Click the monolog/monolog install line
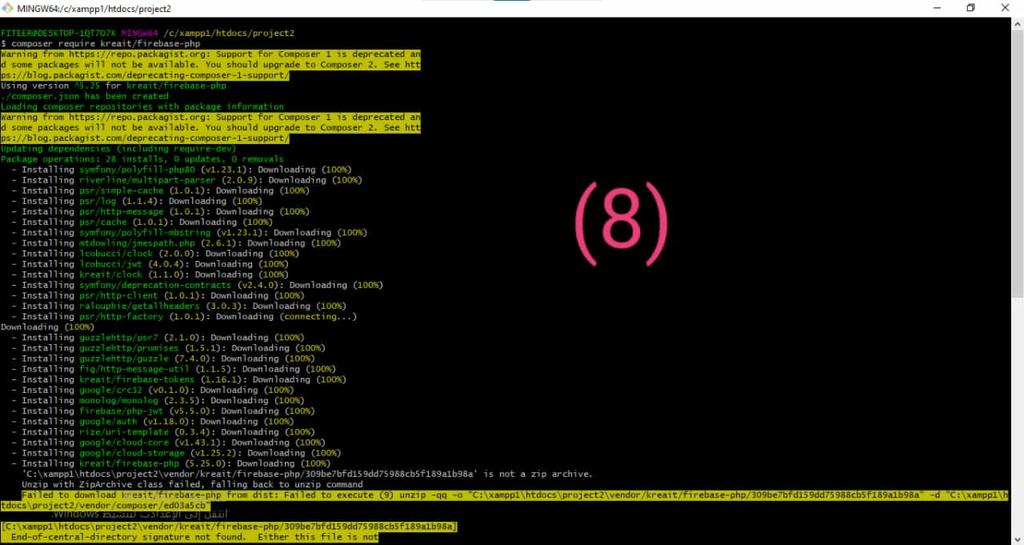 tap(157, 400)
